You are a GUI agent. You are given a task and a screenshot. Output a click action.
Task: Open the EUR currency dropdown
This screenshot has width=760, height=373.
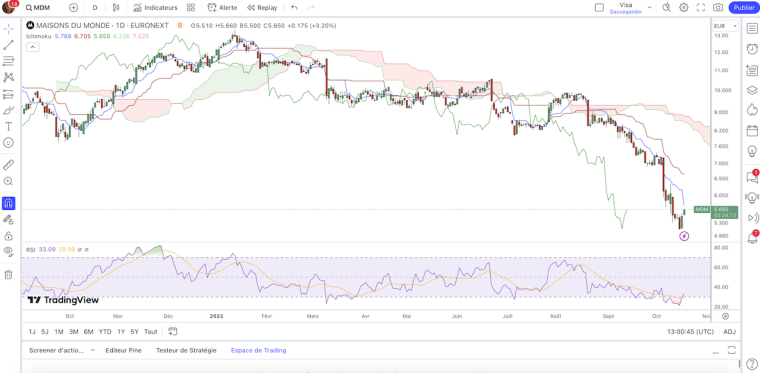click(x=725, y=26)
